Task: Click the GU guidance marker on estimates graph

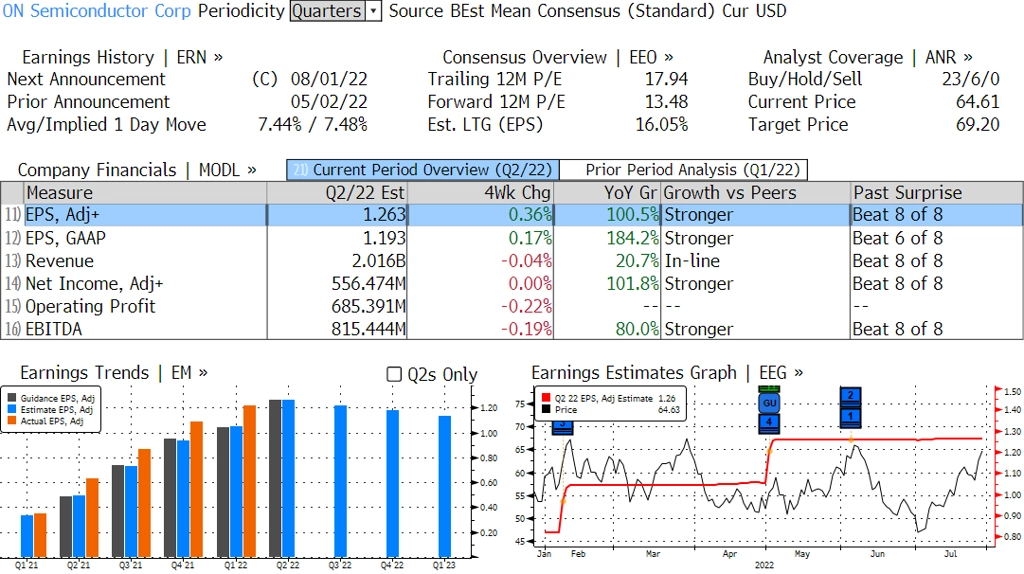Action: (x=769, y=403)
